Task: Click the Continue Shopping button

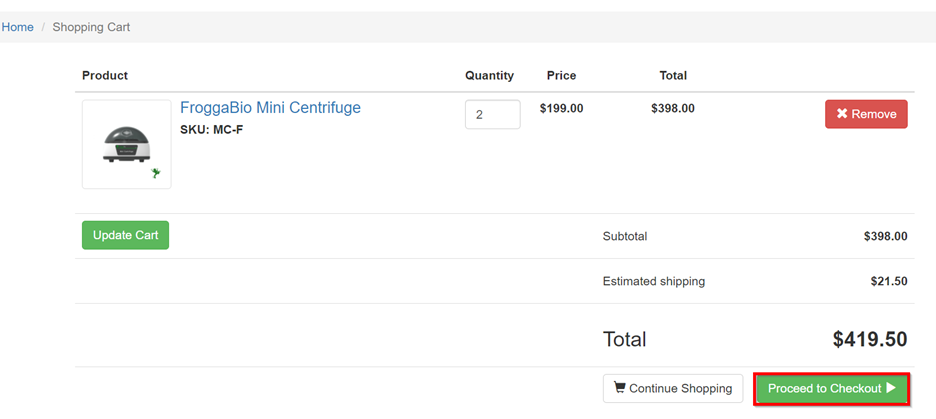Action: click(673, 389)
